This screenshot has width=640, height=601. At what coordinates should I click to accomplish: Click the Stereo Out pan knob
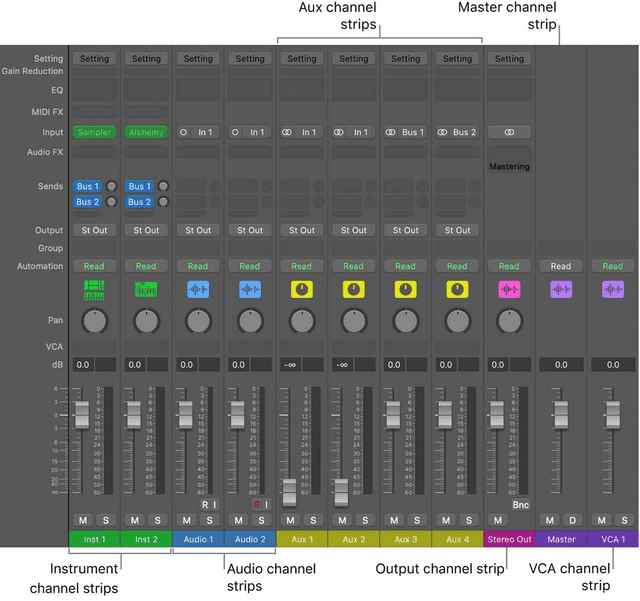tap(509, 321)
